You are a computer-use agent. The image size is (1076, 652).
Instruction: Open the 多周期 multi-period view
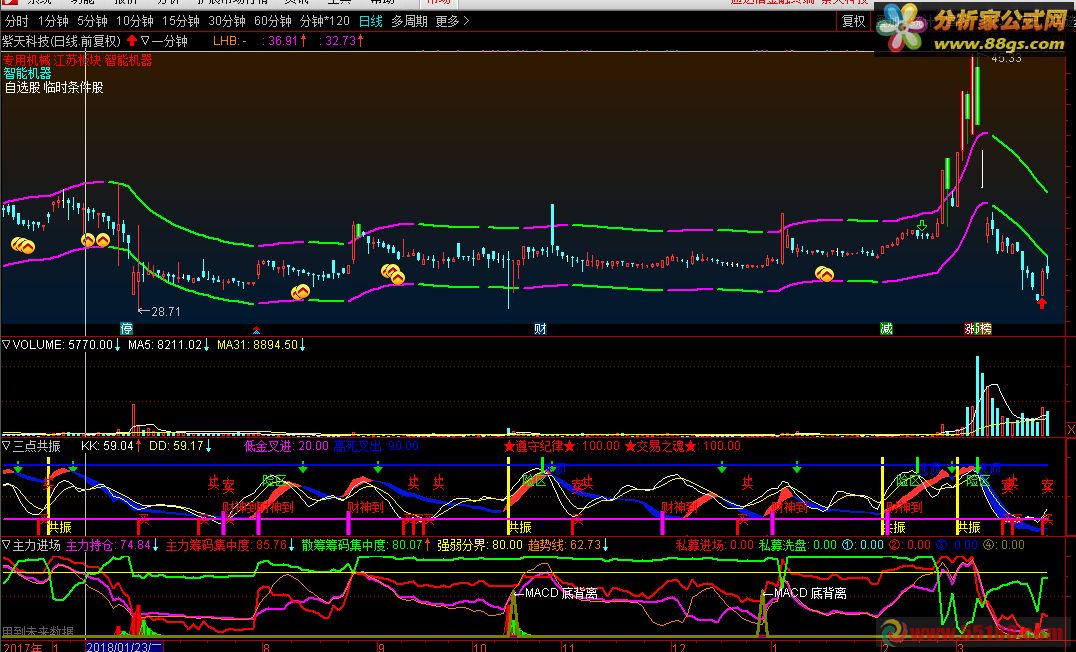pyautogui.click(x=409, y=21)
